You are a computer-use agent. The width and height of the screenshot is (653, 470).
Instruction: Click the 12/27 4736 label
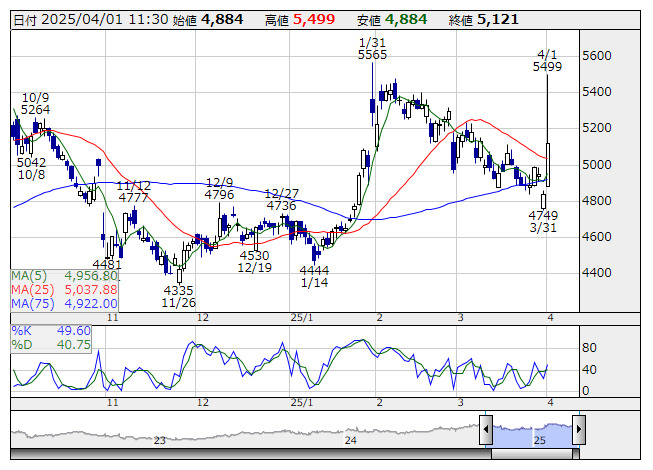(x=282, y=199)
